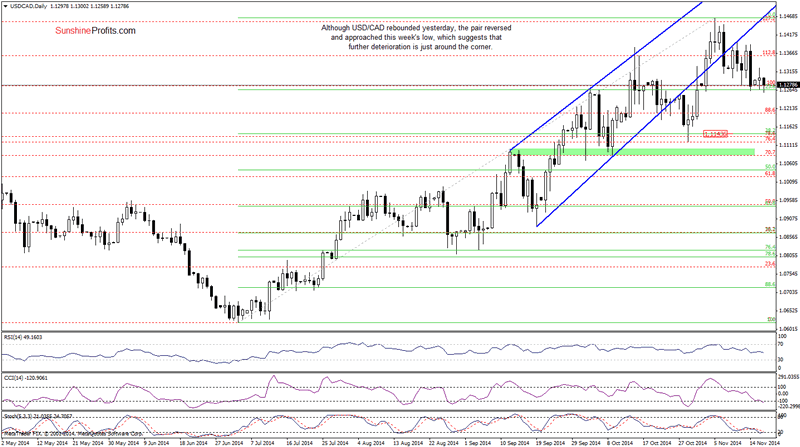
Task: Click the 25 Jul 2014 date label
Action: click(336, 443)
